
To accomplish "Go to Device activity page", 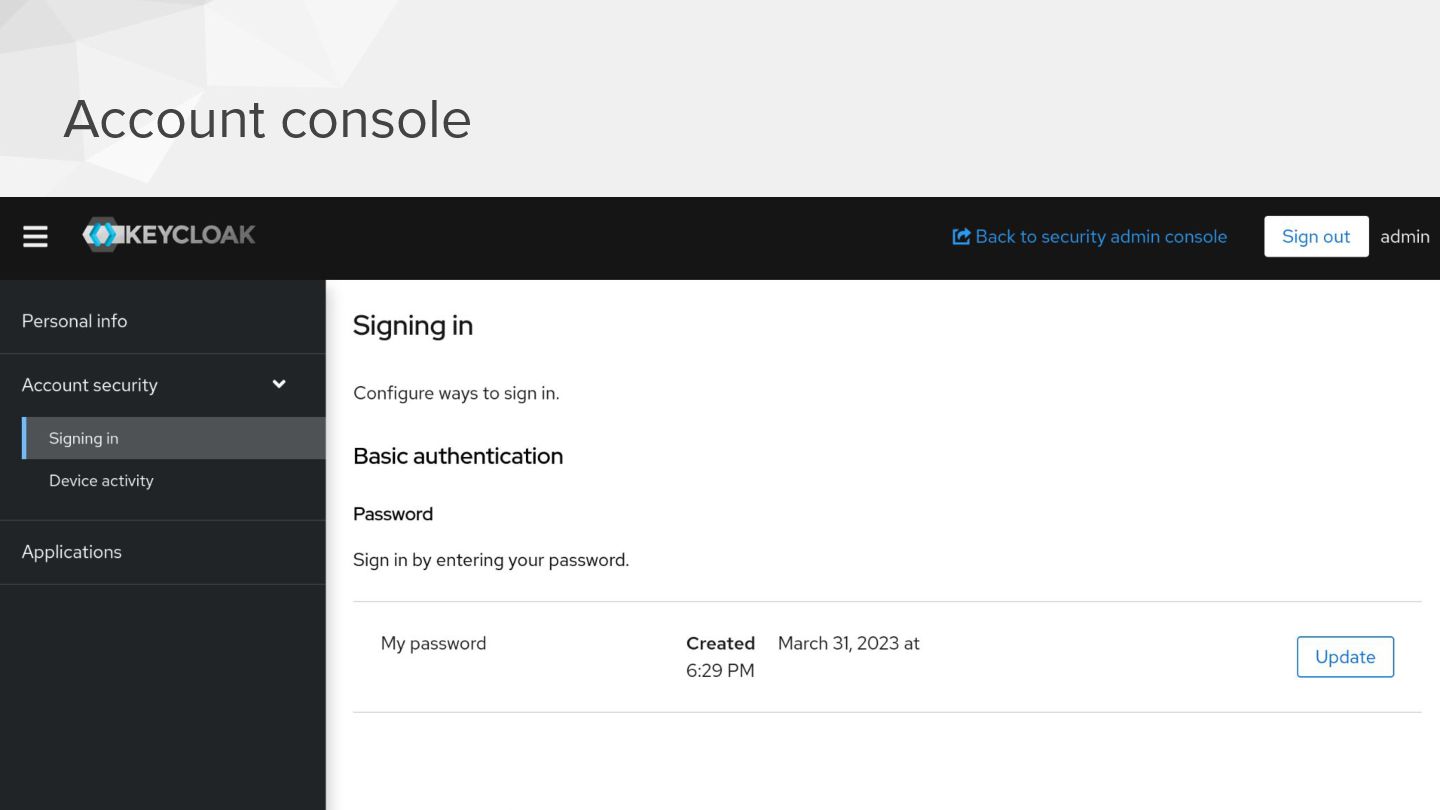I will coord(101,481).
